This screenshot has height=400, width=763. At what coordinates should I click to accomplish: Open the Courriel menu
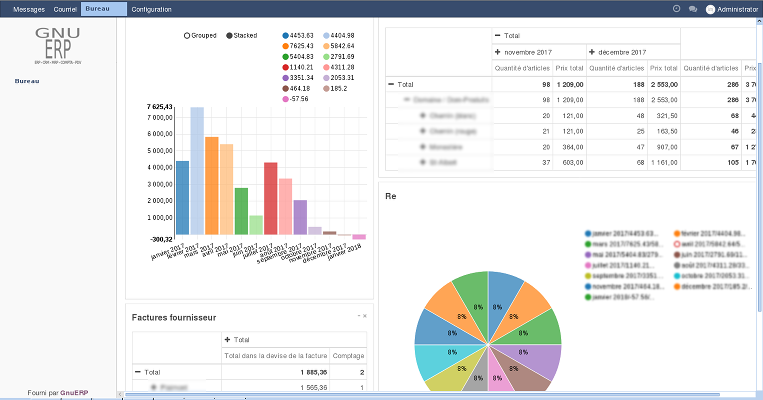tap(65, 9)
